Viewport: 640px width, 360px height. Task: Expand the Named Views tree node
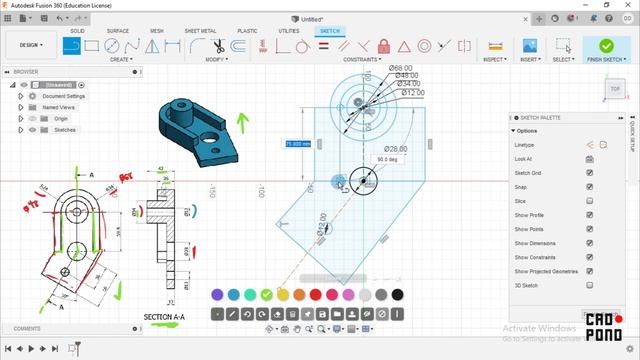click(x=20, y=107)
